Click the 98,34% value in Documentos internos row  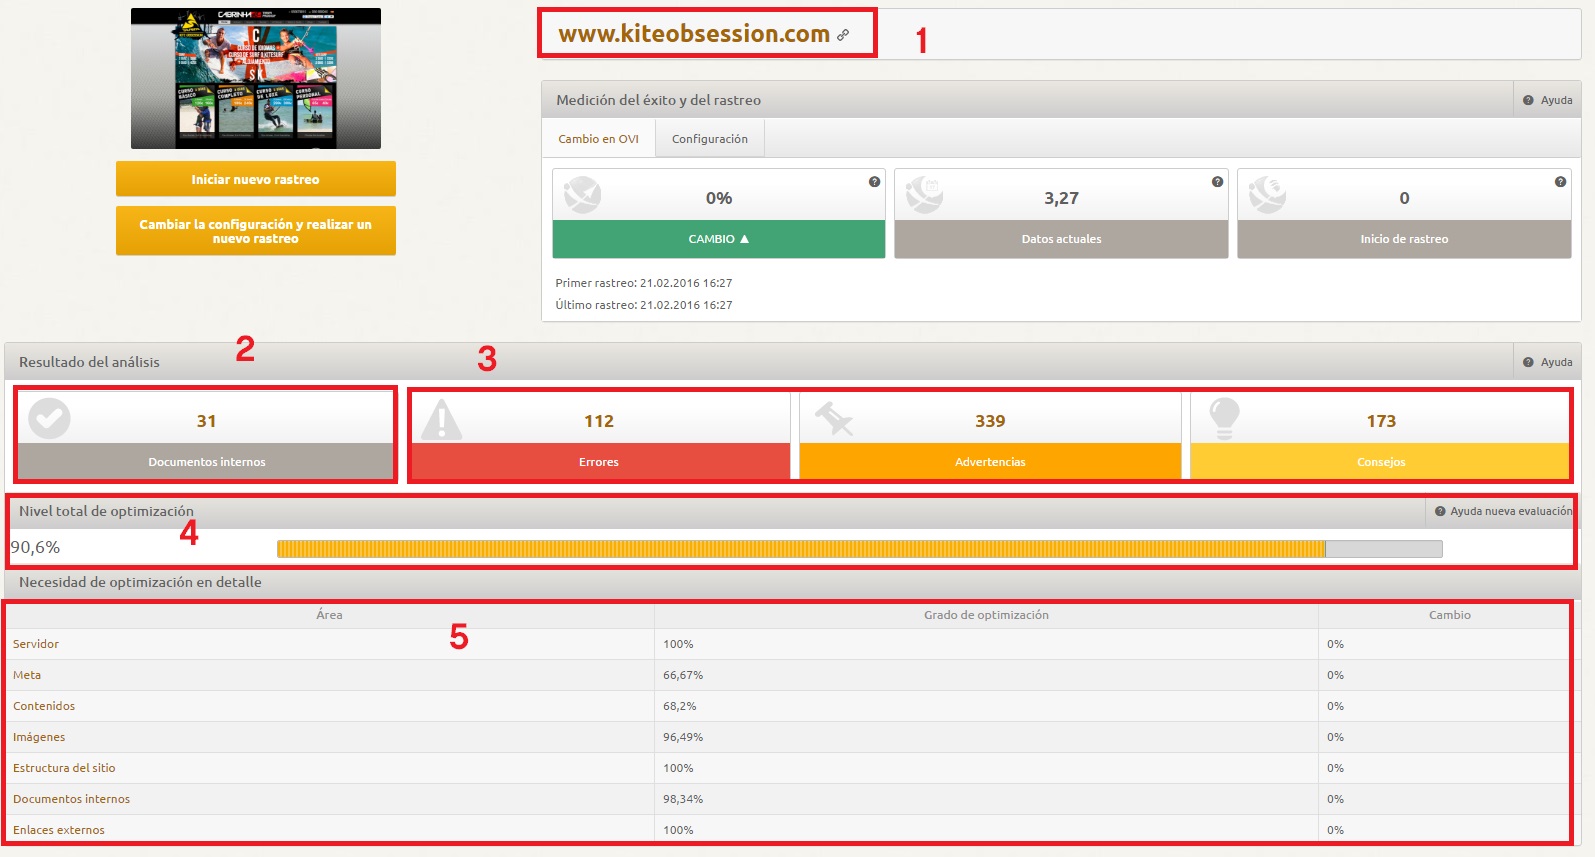click(683, 799)
